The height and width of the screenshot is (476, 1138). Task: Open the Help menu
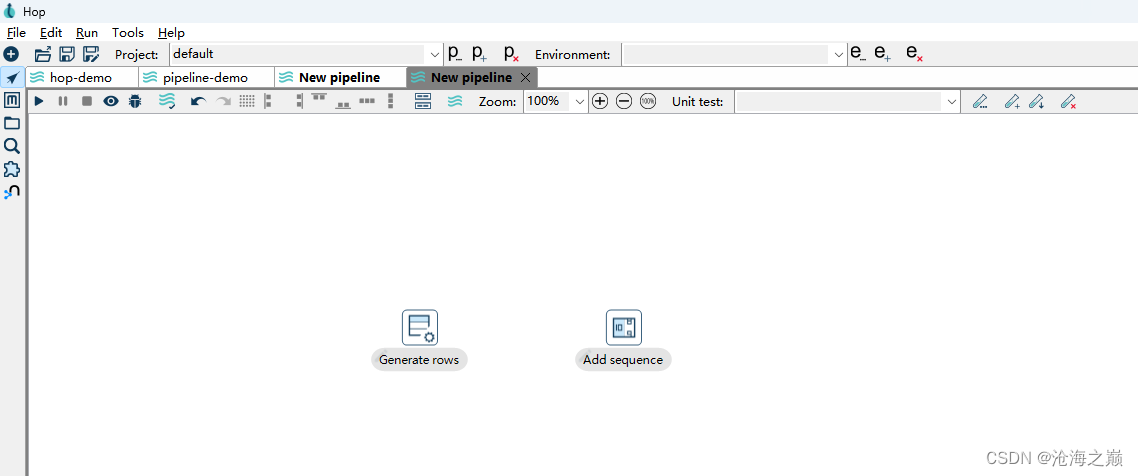point(171,33)
